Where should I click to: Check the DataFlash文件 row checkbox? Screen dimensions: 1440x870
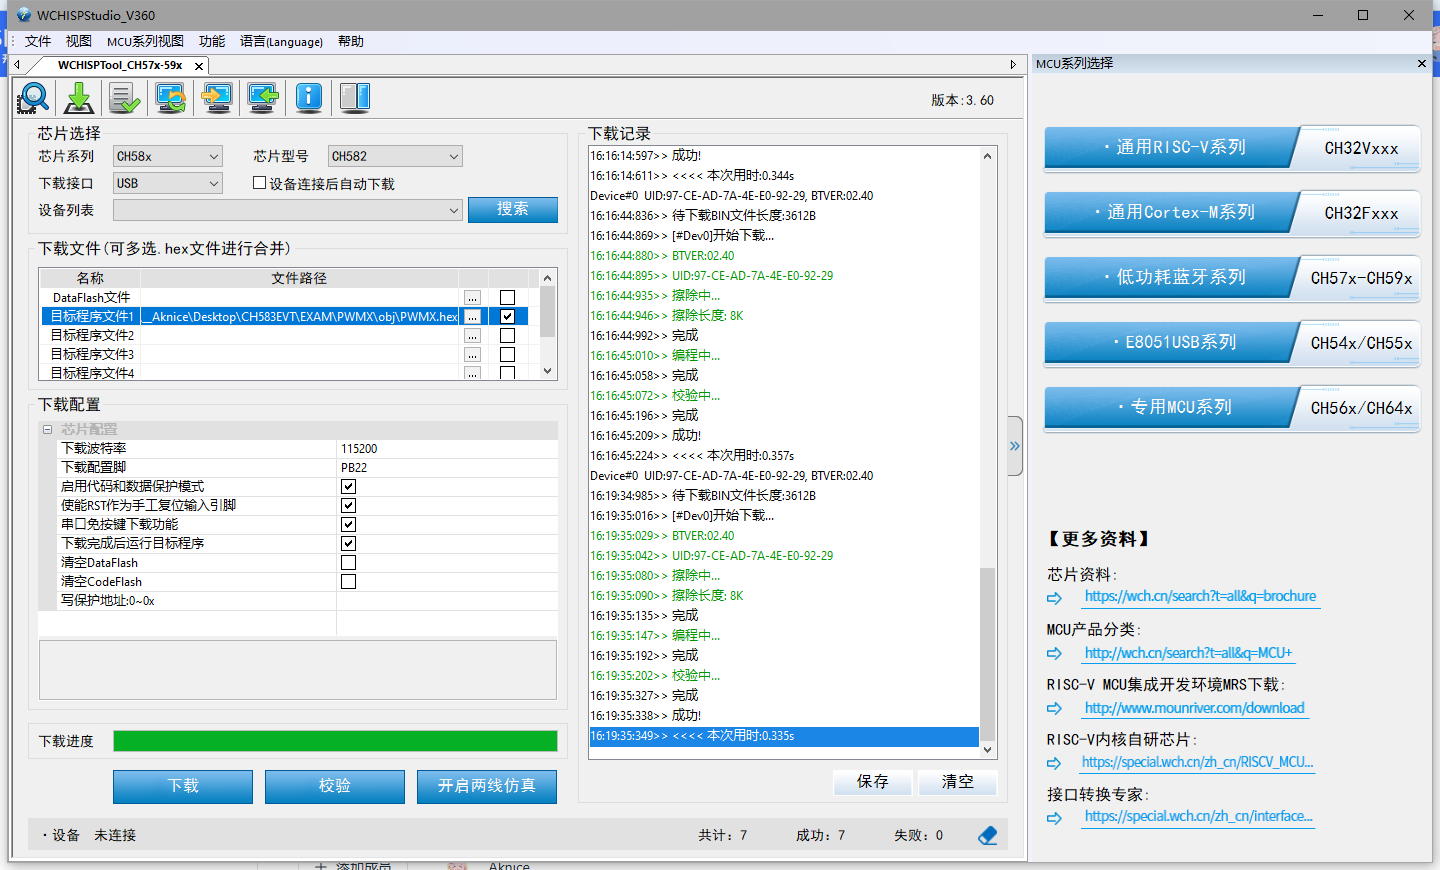point(507,298)
